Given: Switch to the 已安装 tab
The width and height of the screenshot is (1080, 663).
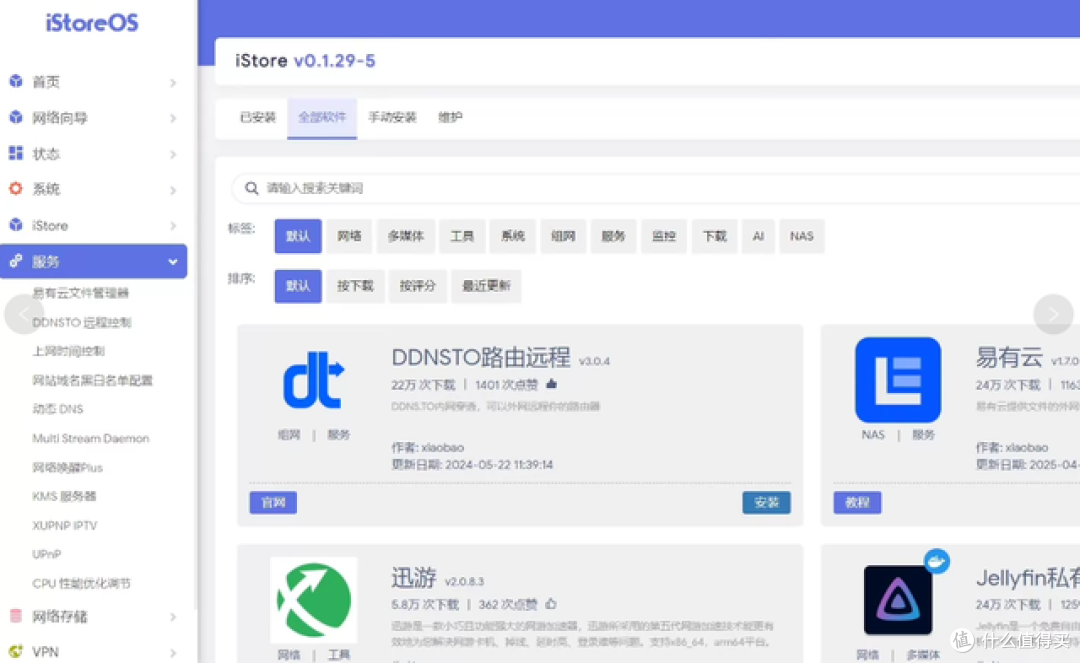Looking at the screenshot, I should click(258, 118).
